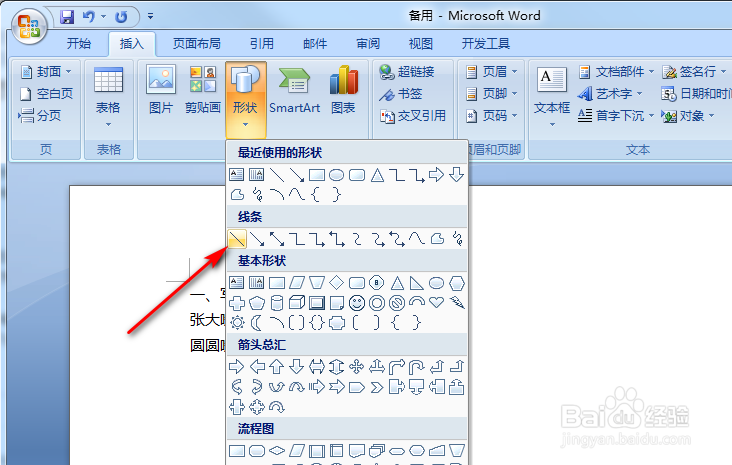This screenshot has width=732, height=465.
Task: Open the 邮件 tab
Action: tap(315, 44)
